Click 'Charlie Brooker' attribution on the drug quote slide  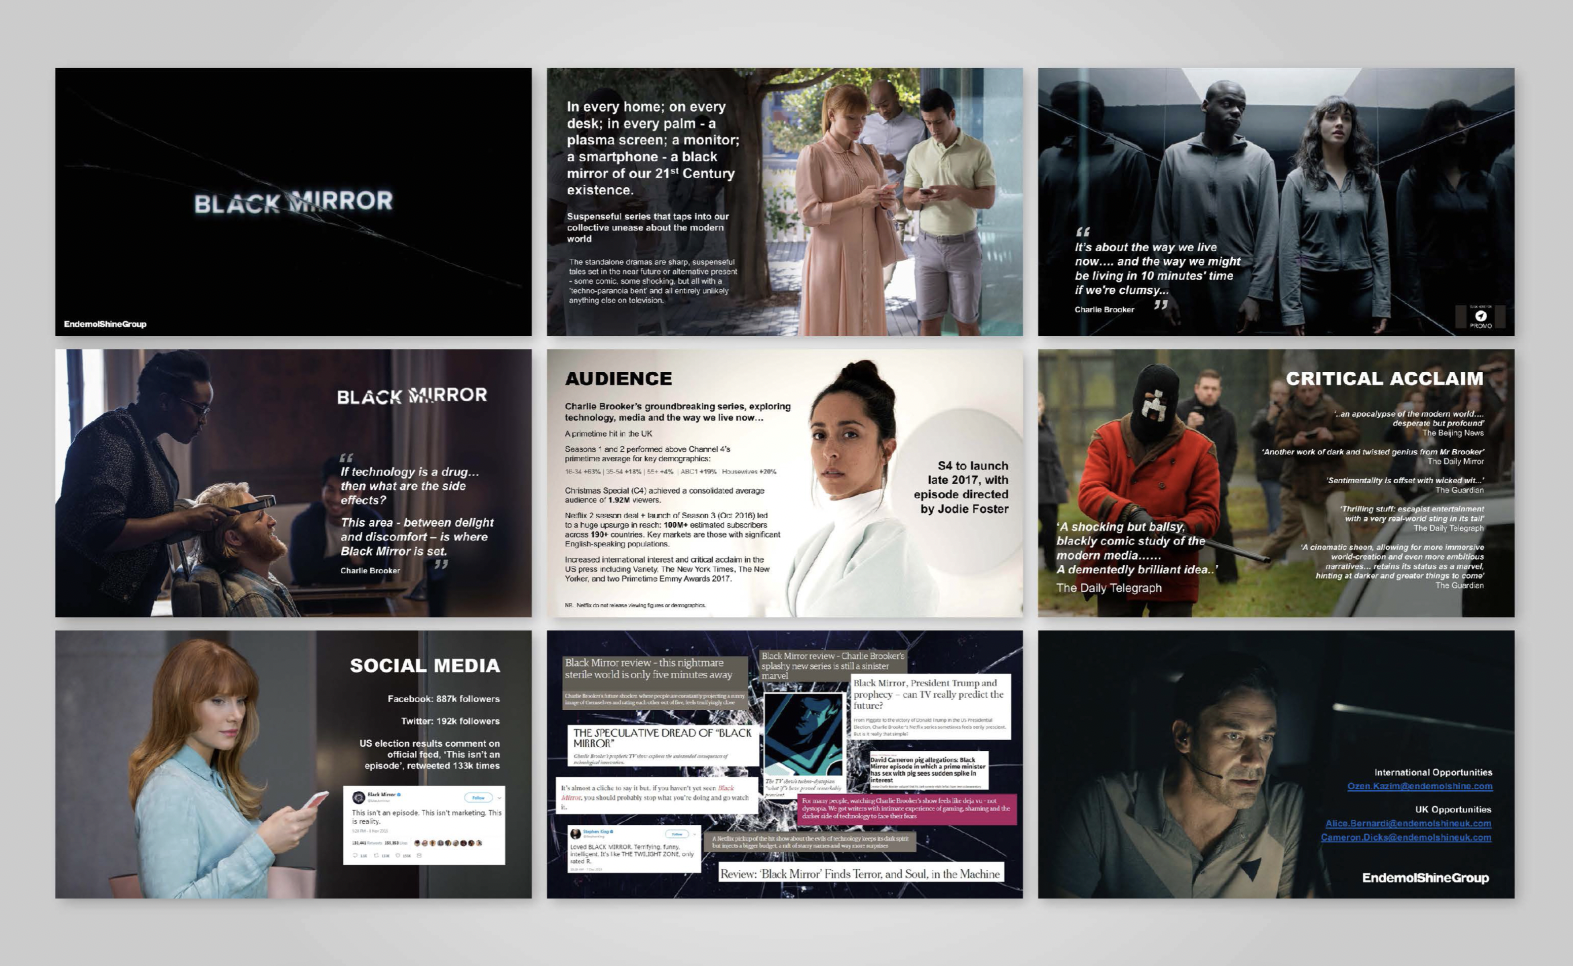point(370,571)
